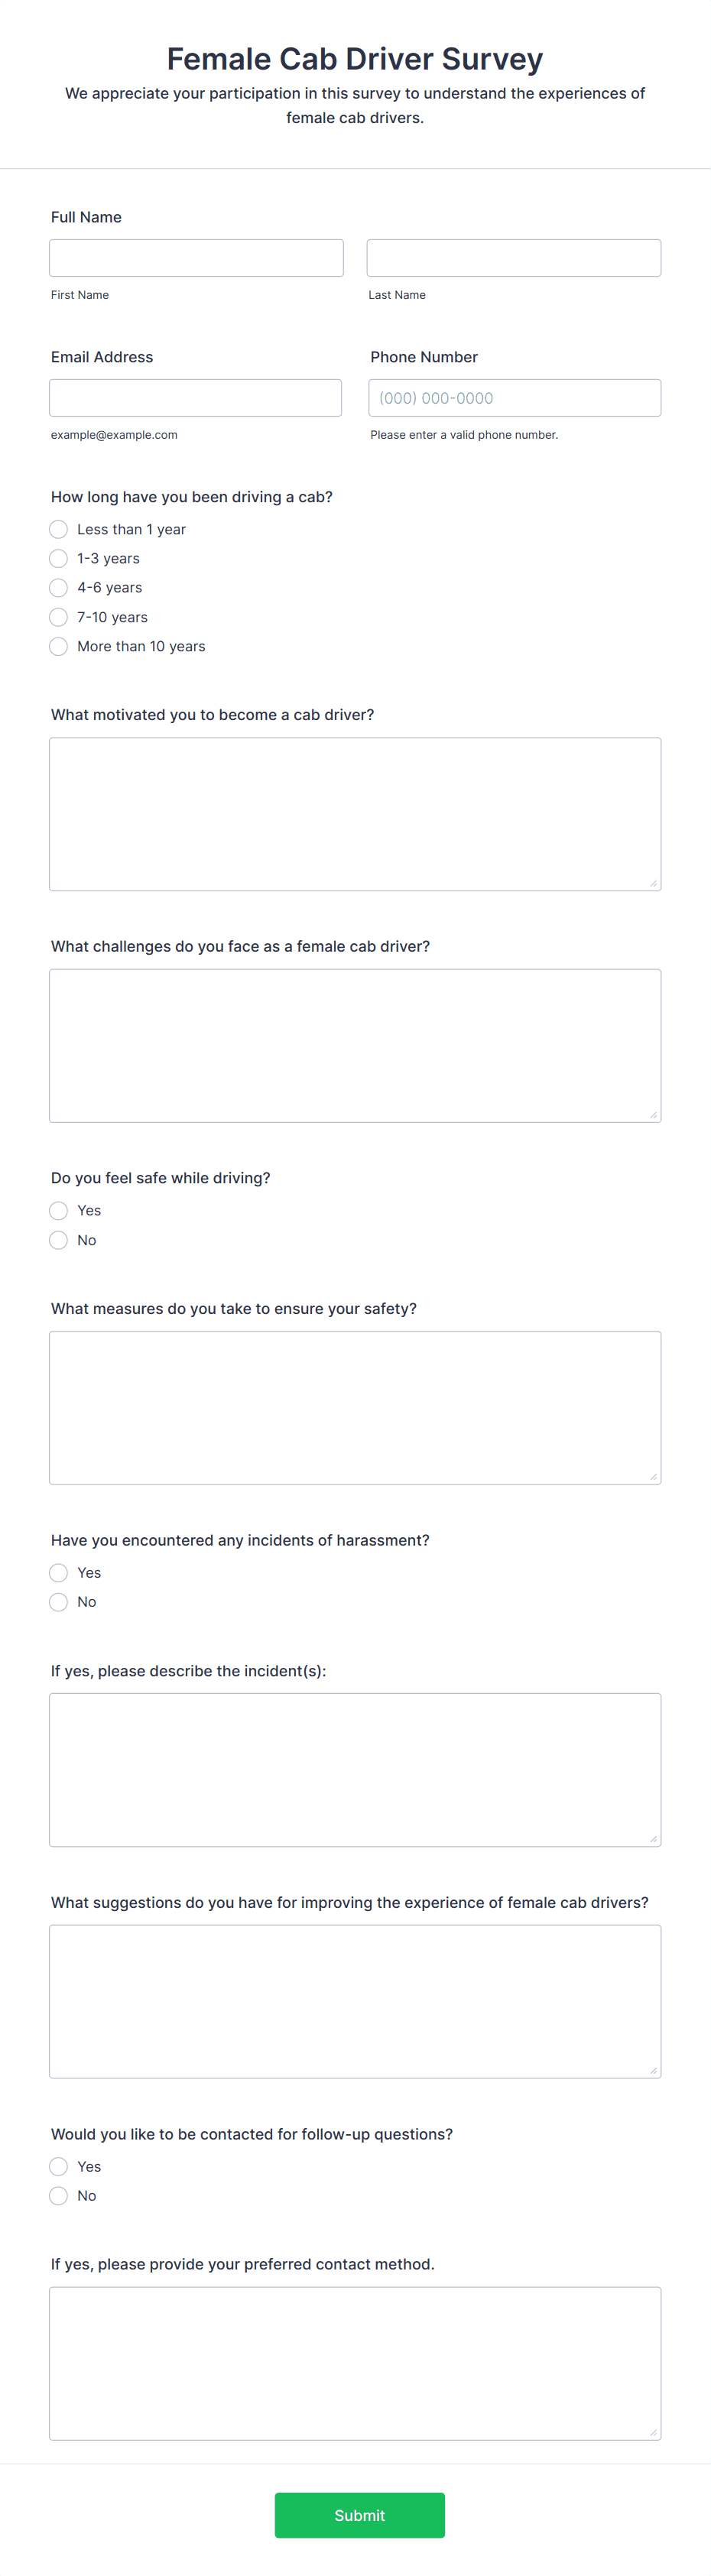
Task: Choose Yes for follow-up contact
Action: 58,2166
